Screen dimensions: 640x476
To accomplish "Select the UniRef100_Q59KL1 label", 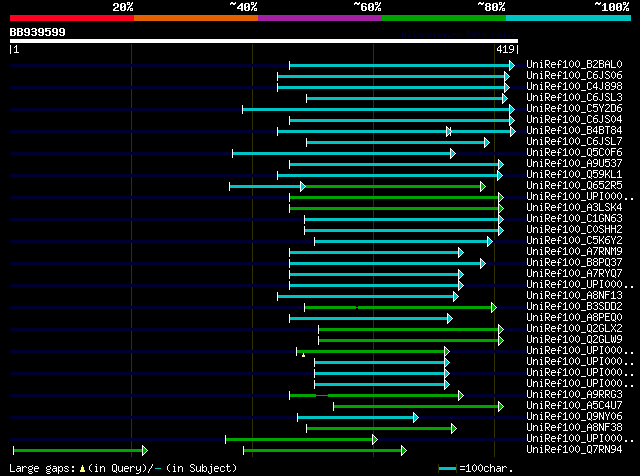I will [x=574, y=175].
